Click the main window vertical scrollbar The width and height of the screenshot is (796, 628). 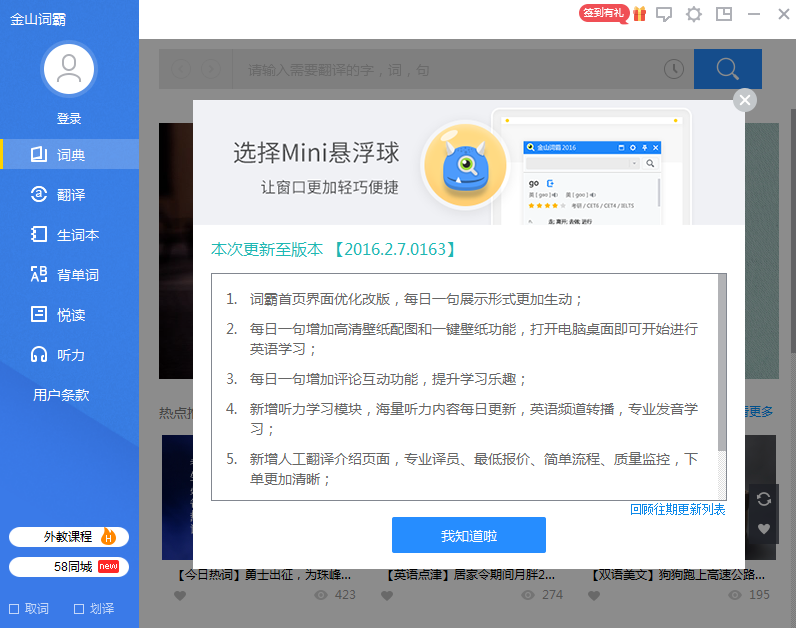click(793, 231)
